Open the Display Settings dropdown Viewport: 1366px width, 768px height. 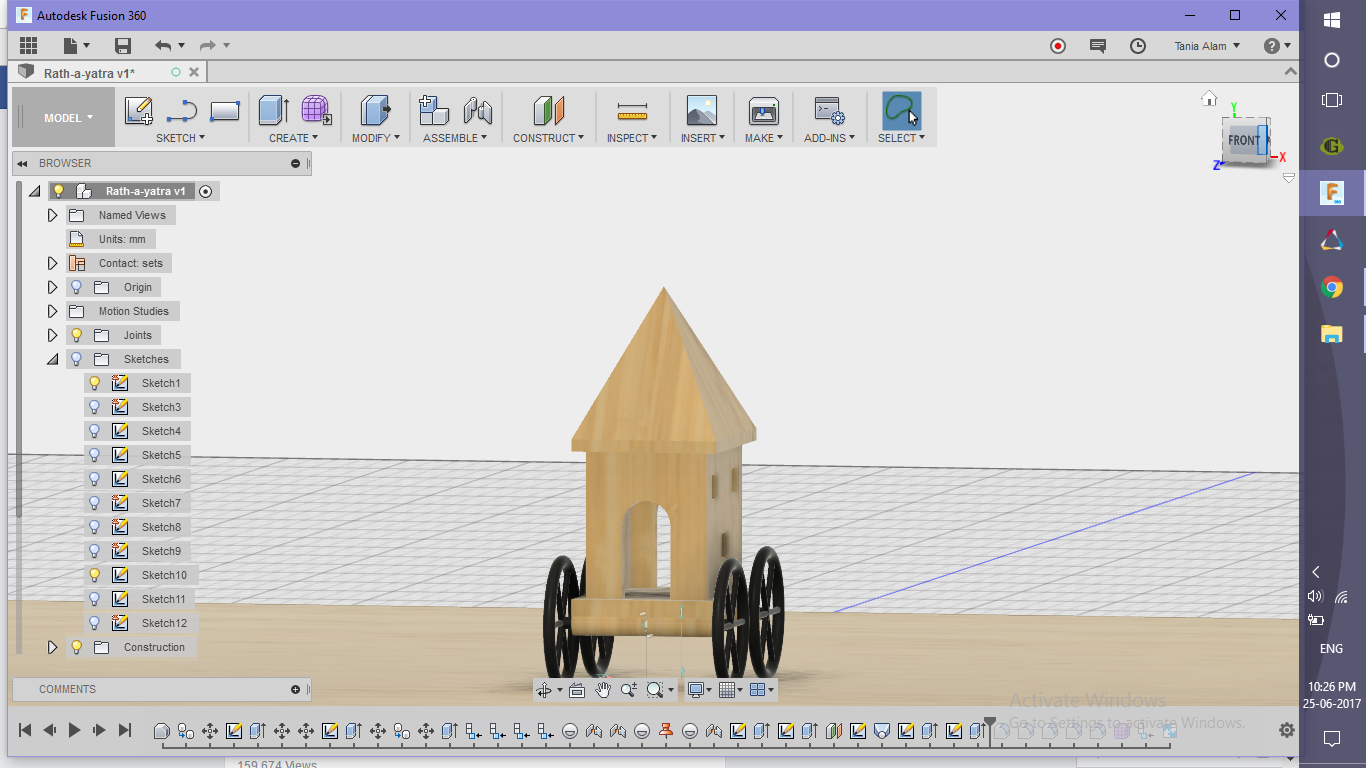point(700,689)
